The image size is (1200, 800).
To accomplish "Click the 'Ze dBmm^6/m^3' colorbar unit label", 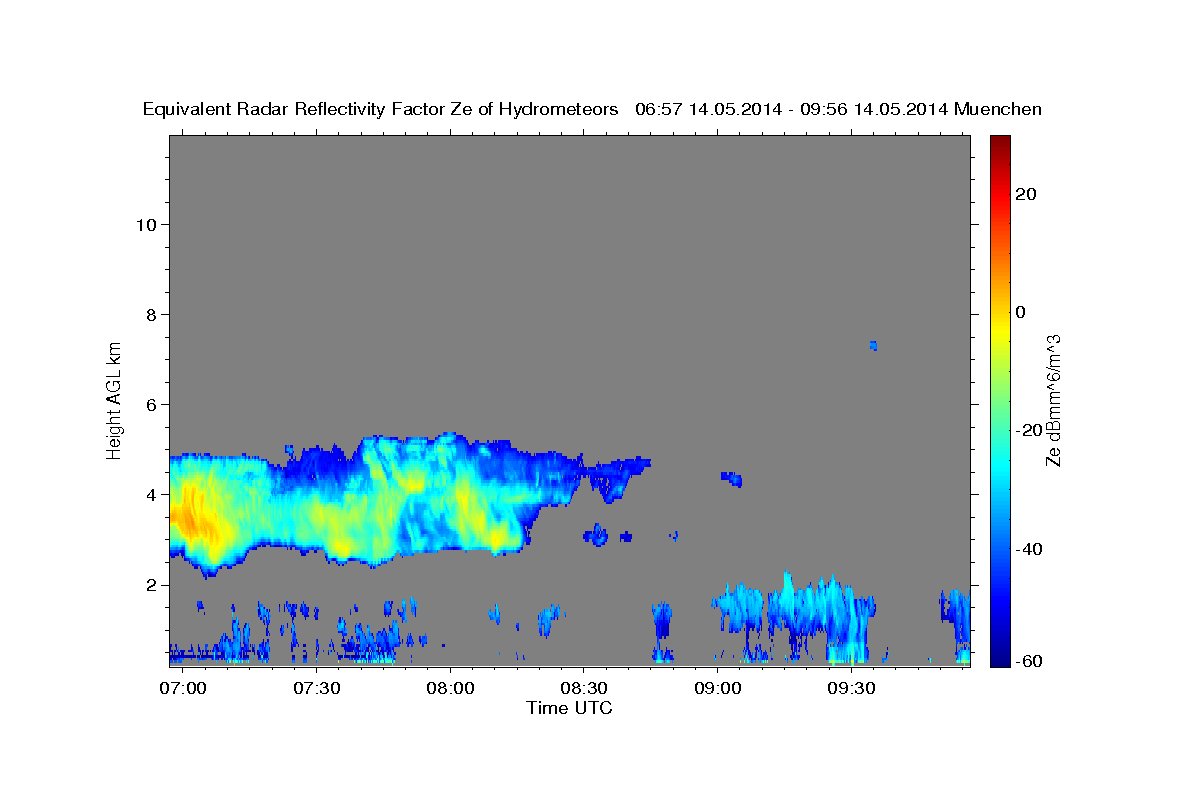I will (x=1053, y=400).
